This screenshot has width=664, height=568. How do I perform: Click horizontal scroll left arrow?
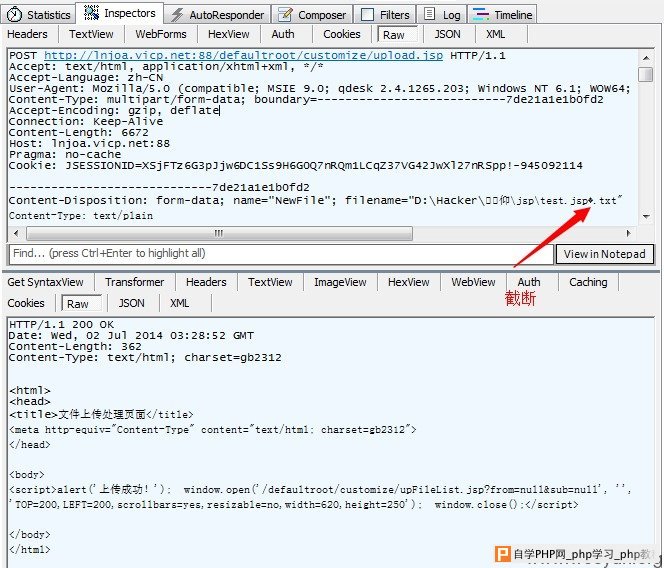(16, 233)
